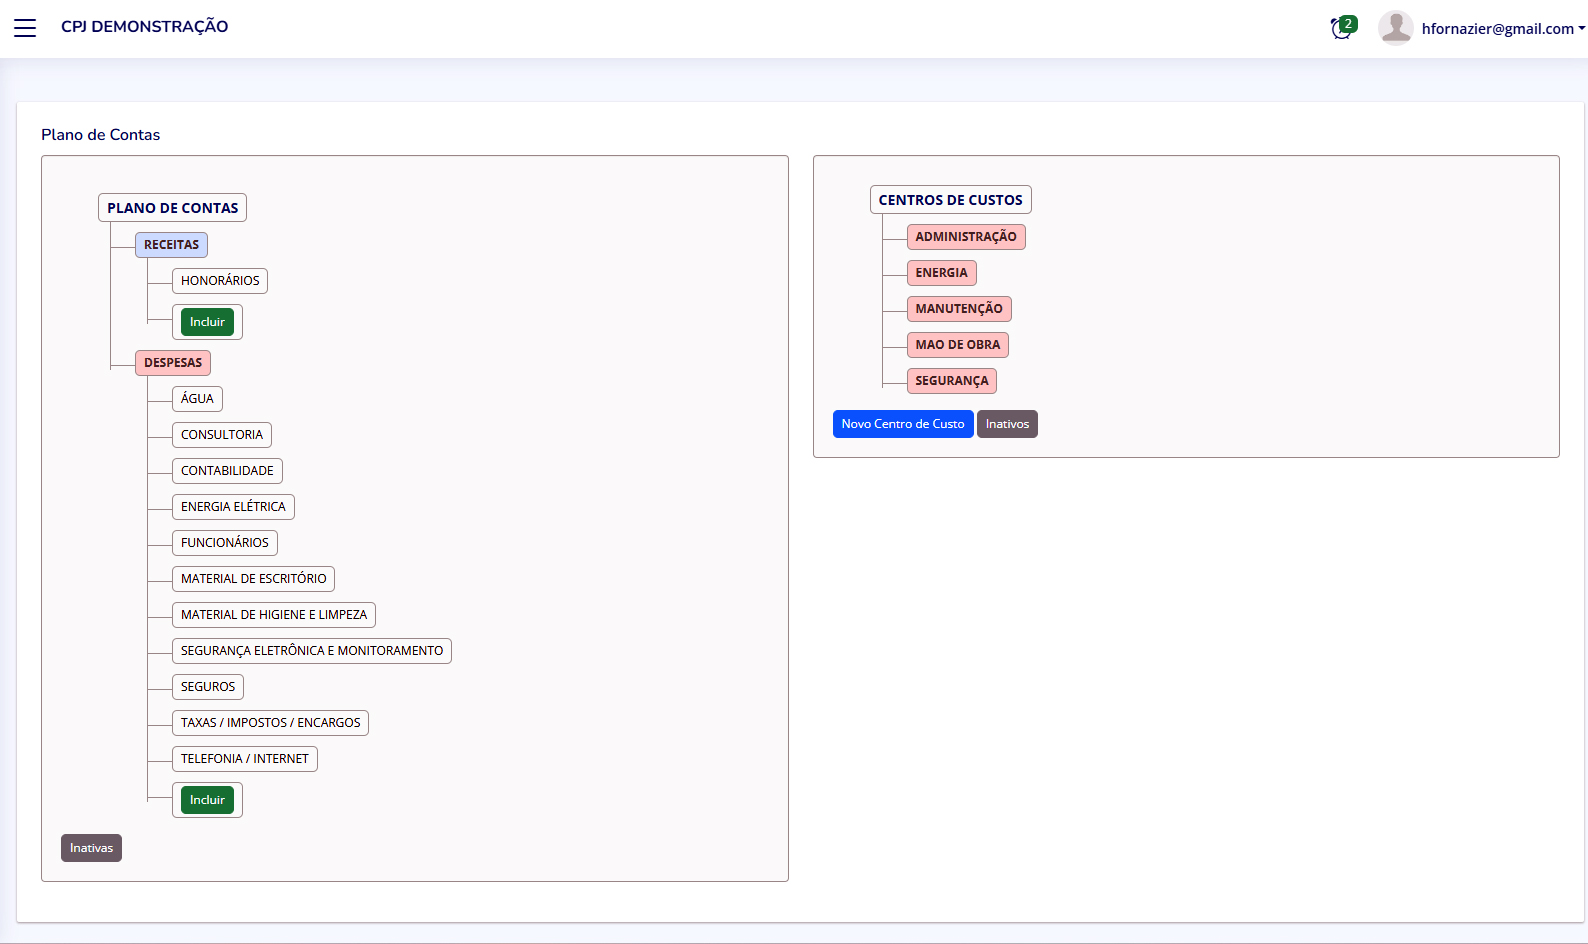The image size is (1588, 944).
Task: Open the hamburger menu
Action: 25,28
